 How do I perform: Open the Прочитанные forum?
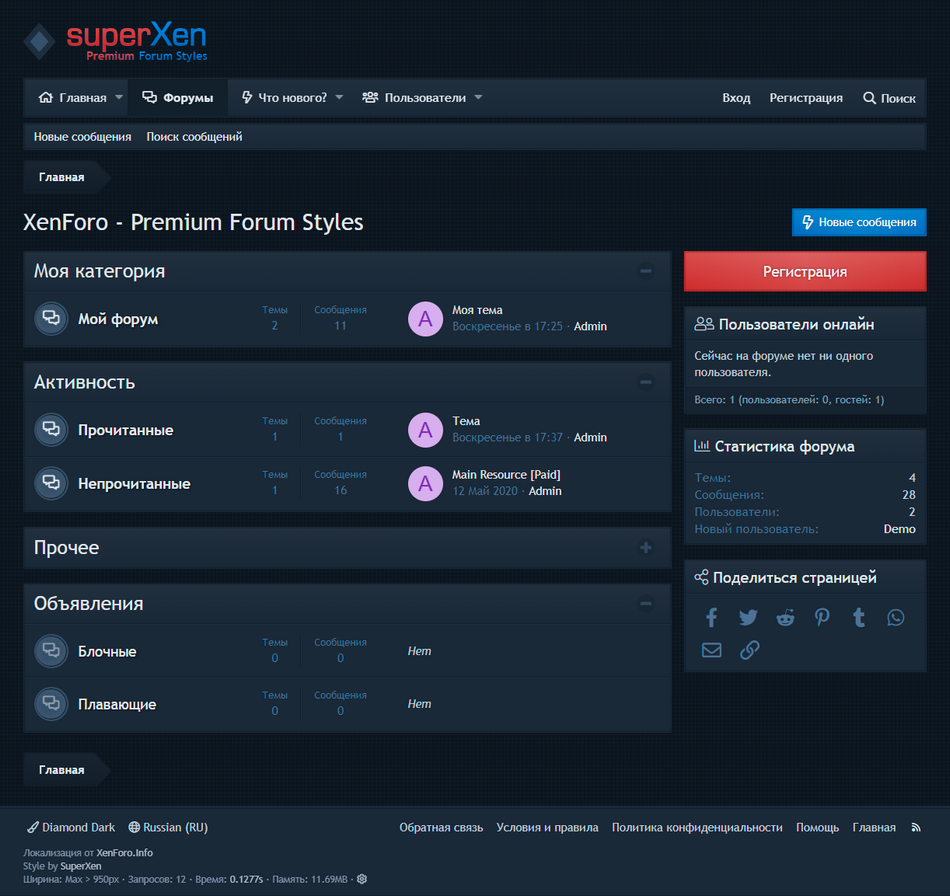click(125, 430)
